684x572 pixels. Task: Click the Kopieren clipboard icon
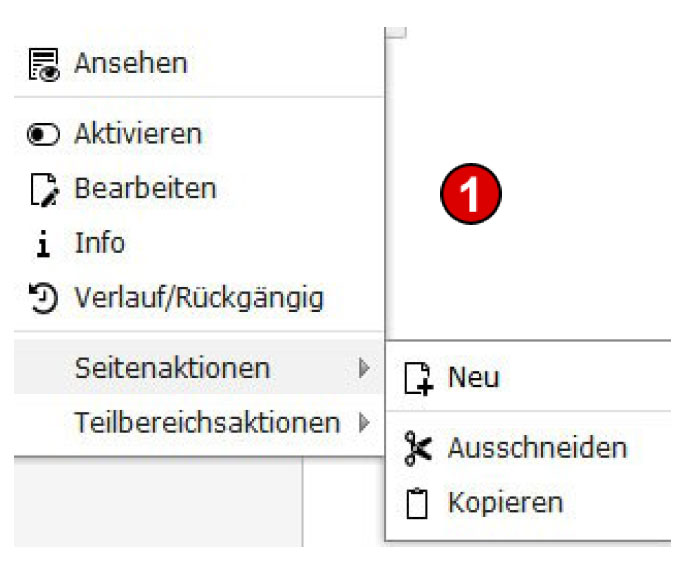coord(417,503)
